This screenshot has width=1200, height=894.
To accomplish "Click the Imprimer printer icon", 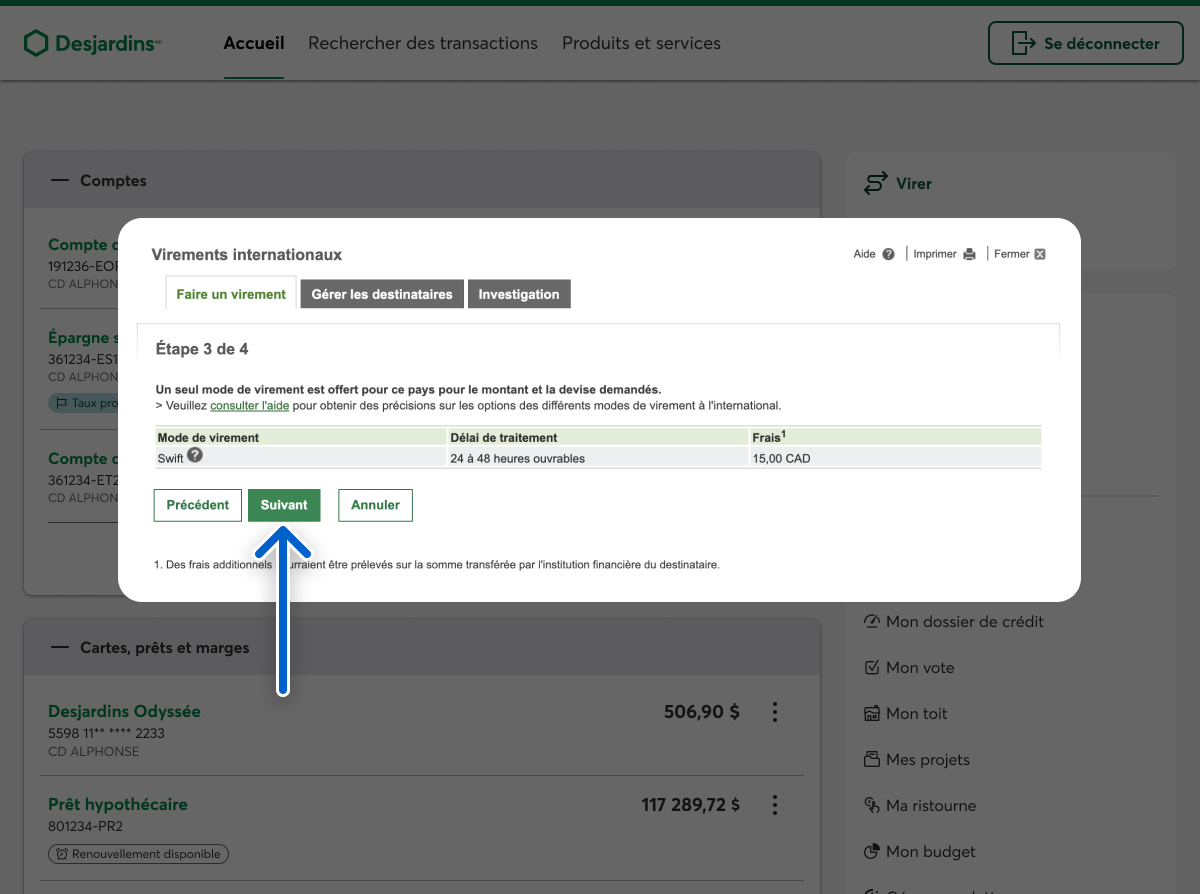I will (969, 255).
